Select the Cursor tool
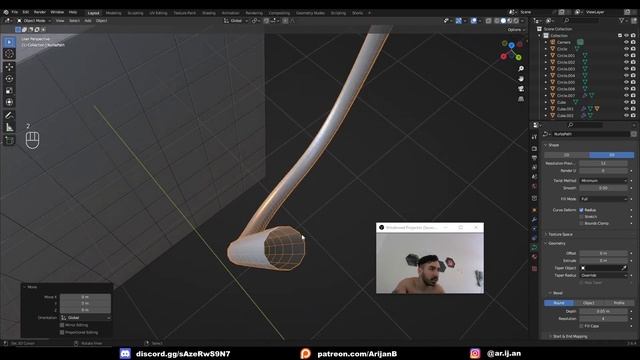Screen dimensions: 640x360 point(9,53)
